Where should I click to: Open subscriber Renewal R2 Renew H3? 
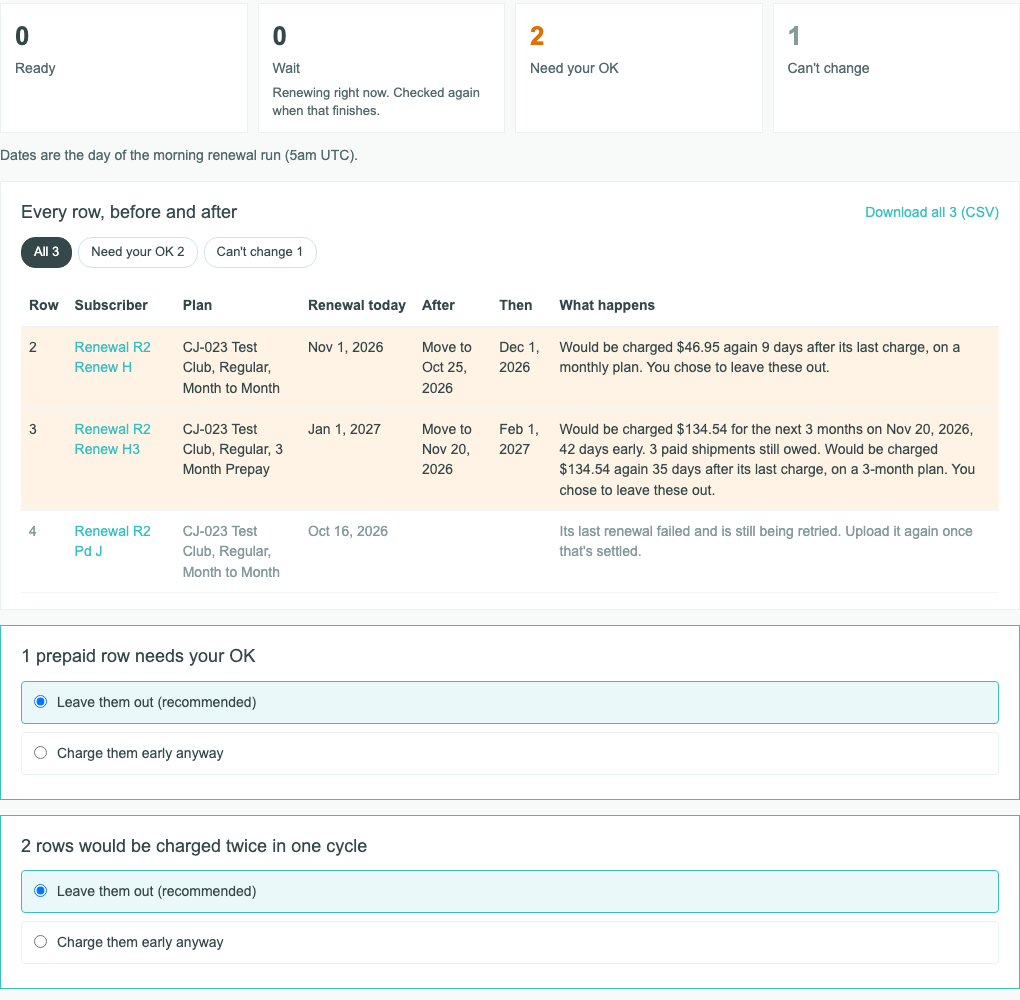[x=113, y=439]
